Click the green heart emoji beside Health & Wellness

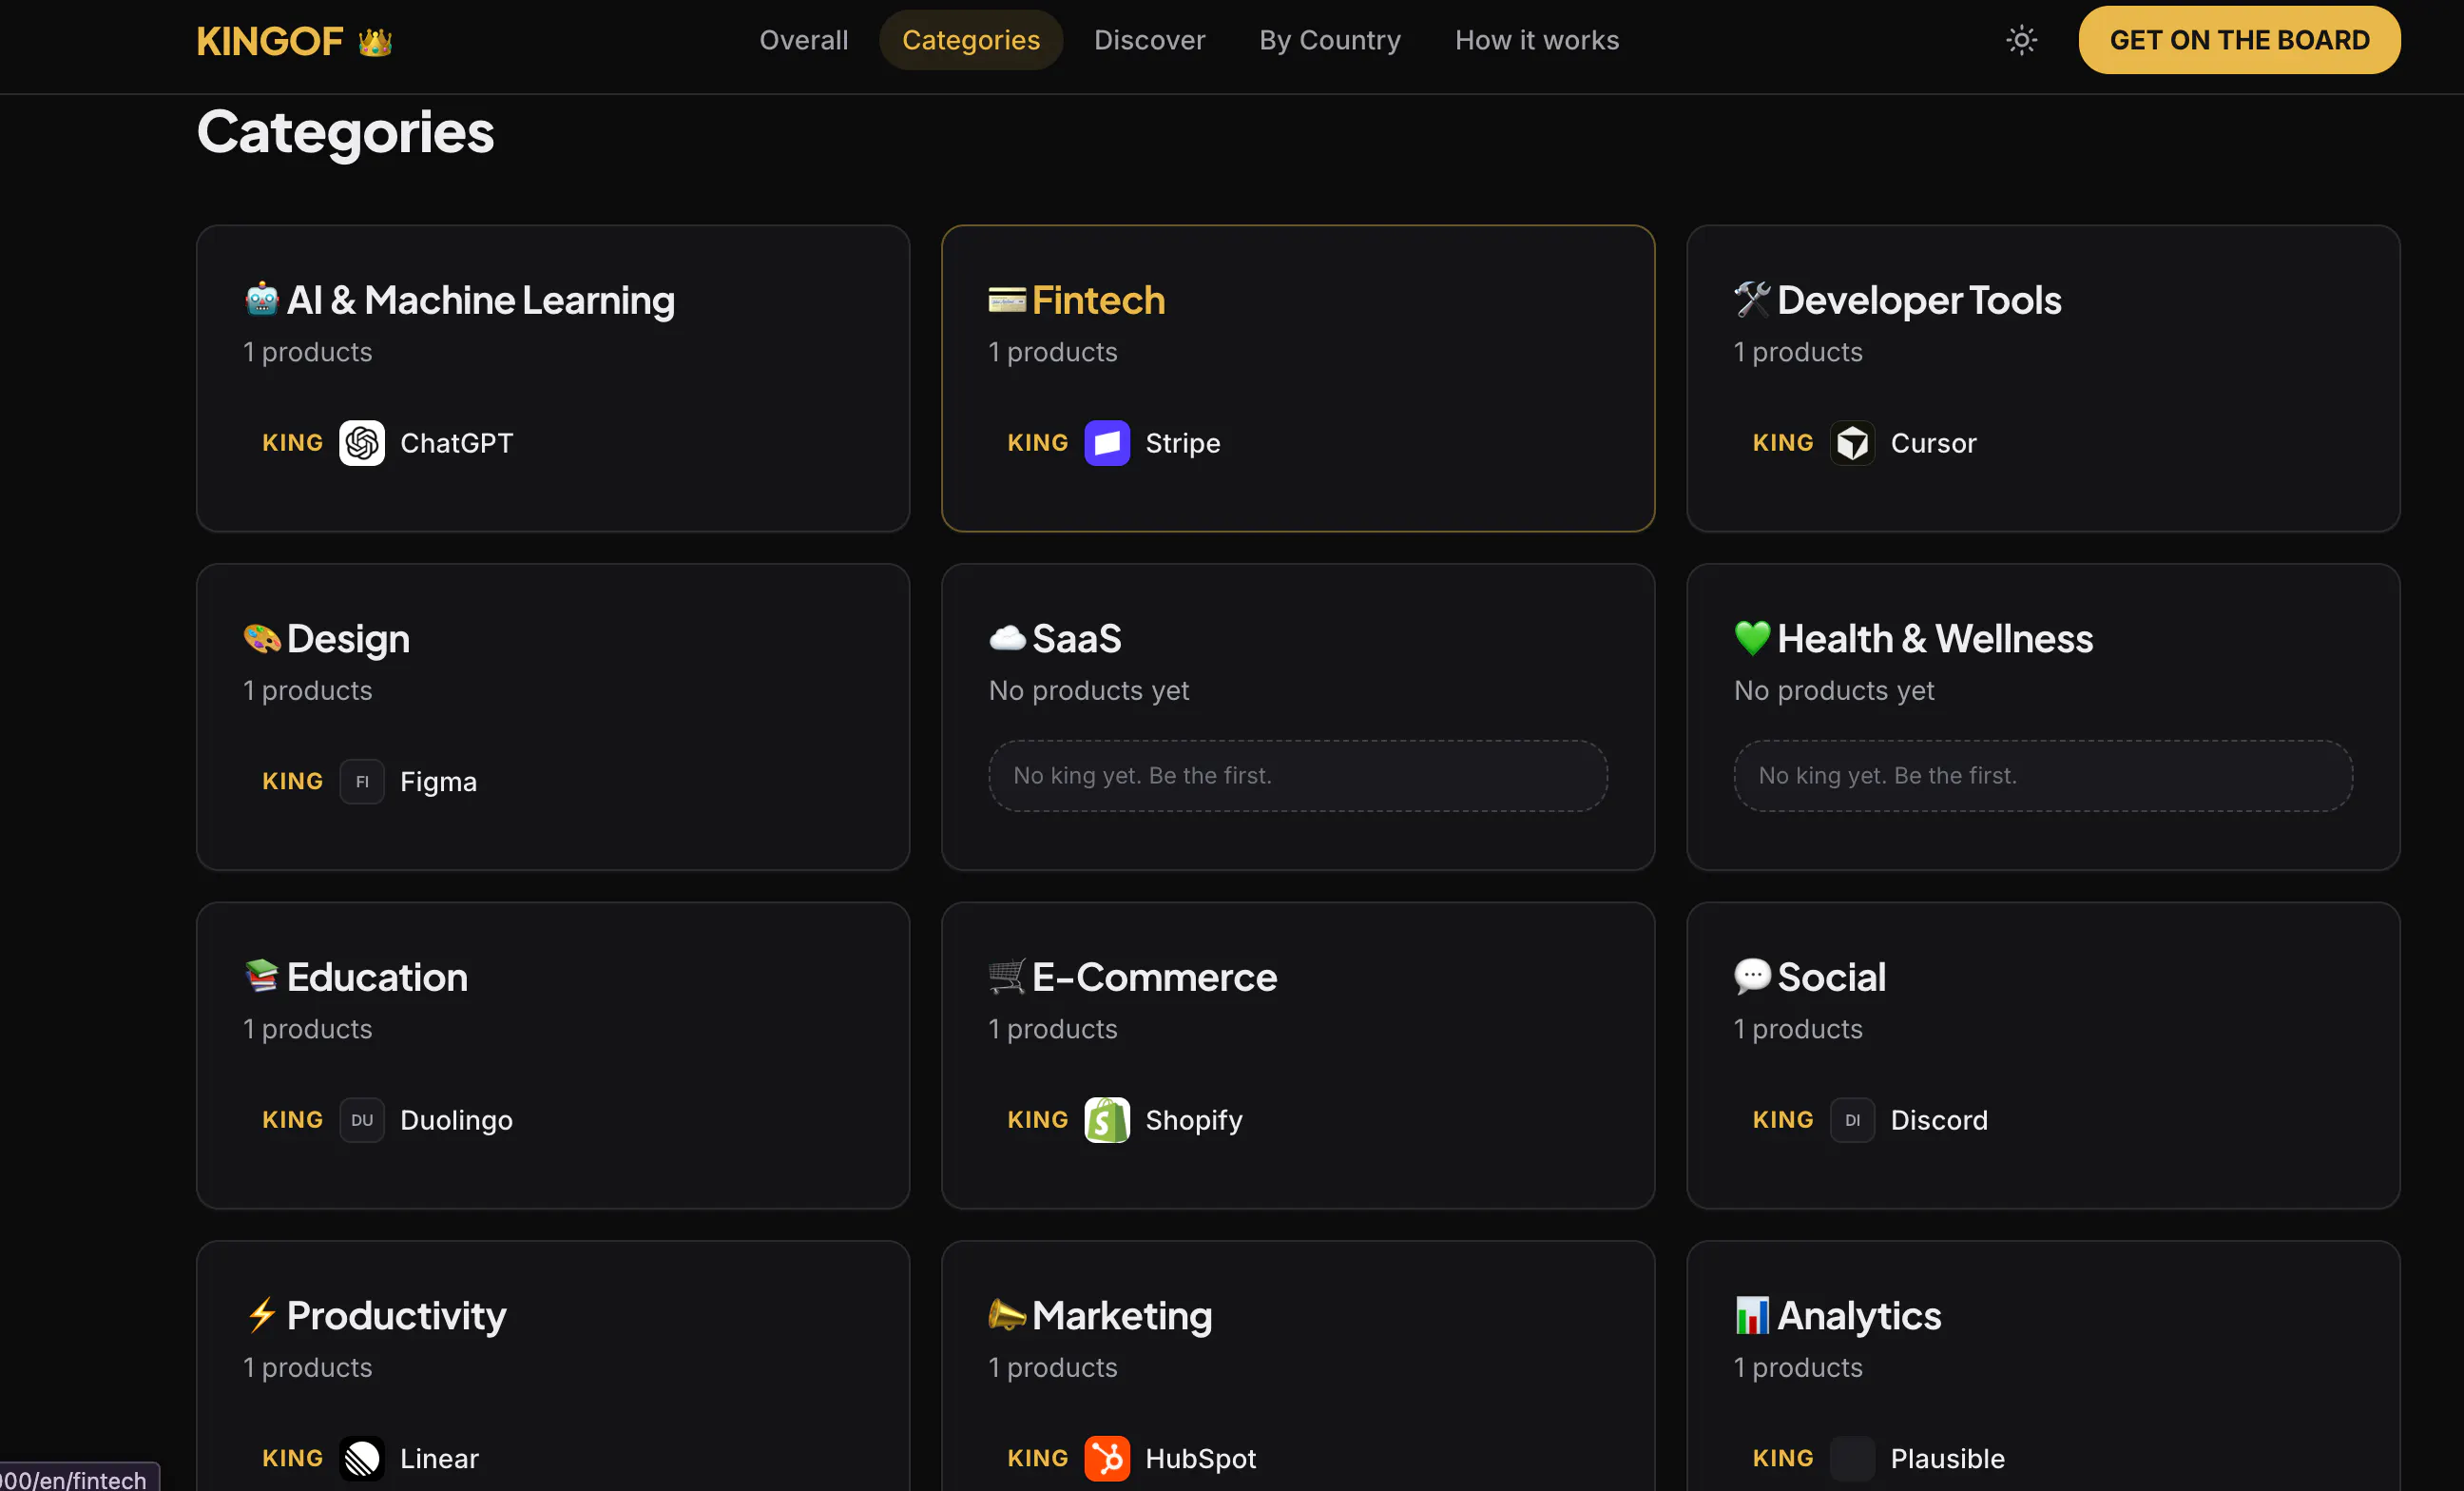pos(1752,638)
